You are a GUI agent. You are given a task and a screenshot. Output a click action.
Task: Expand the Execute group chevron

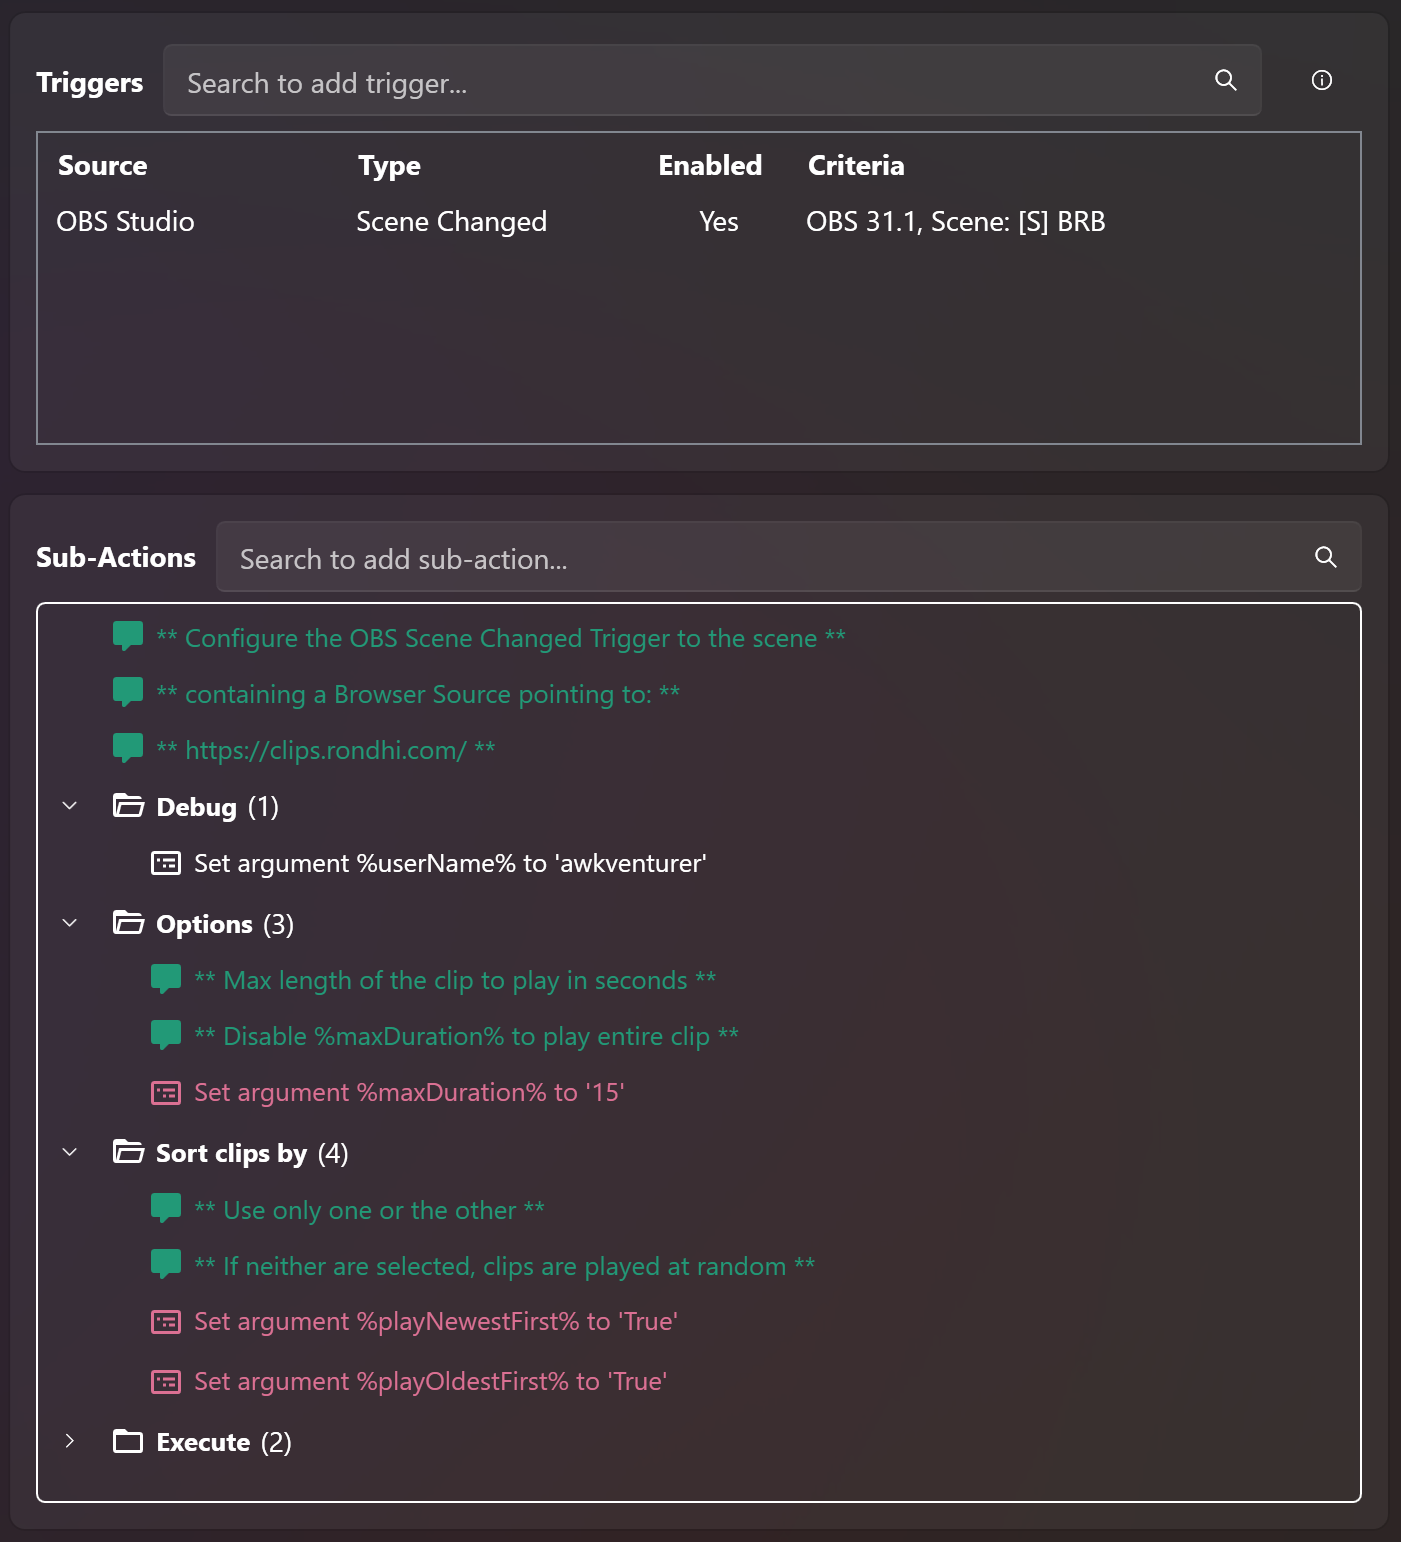pyautogui.click(x=70, y=1441)
